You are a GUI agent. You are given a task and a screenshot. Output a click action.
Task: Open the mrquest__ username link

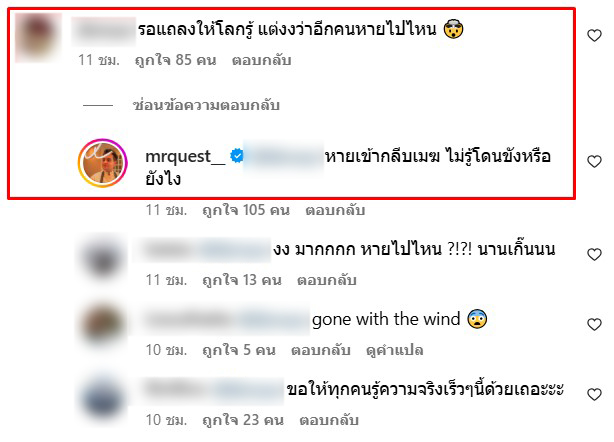(185, 157)
